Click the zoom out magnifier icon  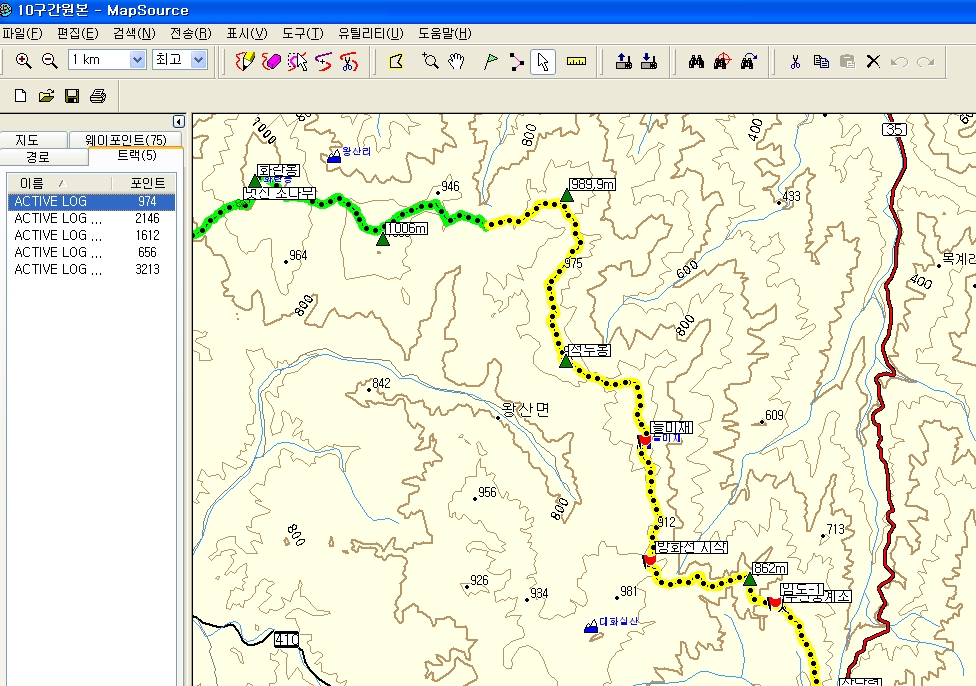pos(50,60)
